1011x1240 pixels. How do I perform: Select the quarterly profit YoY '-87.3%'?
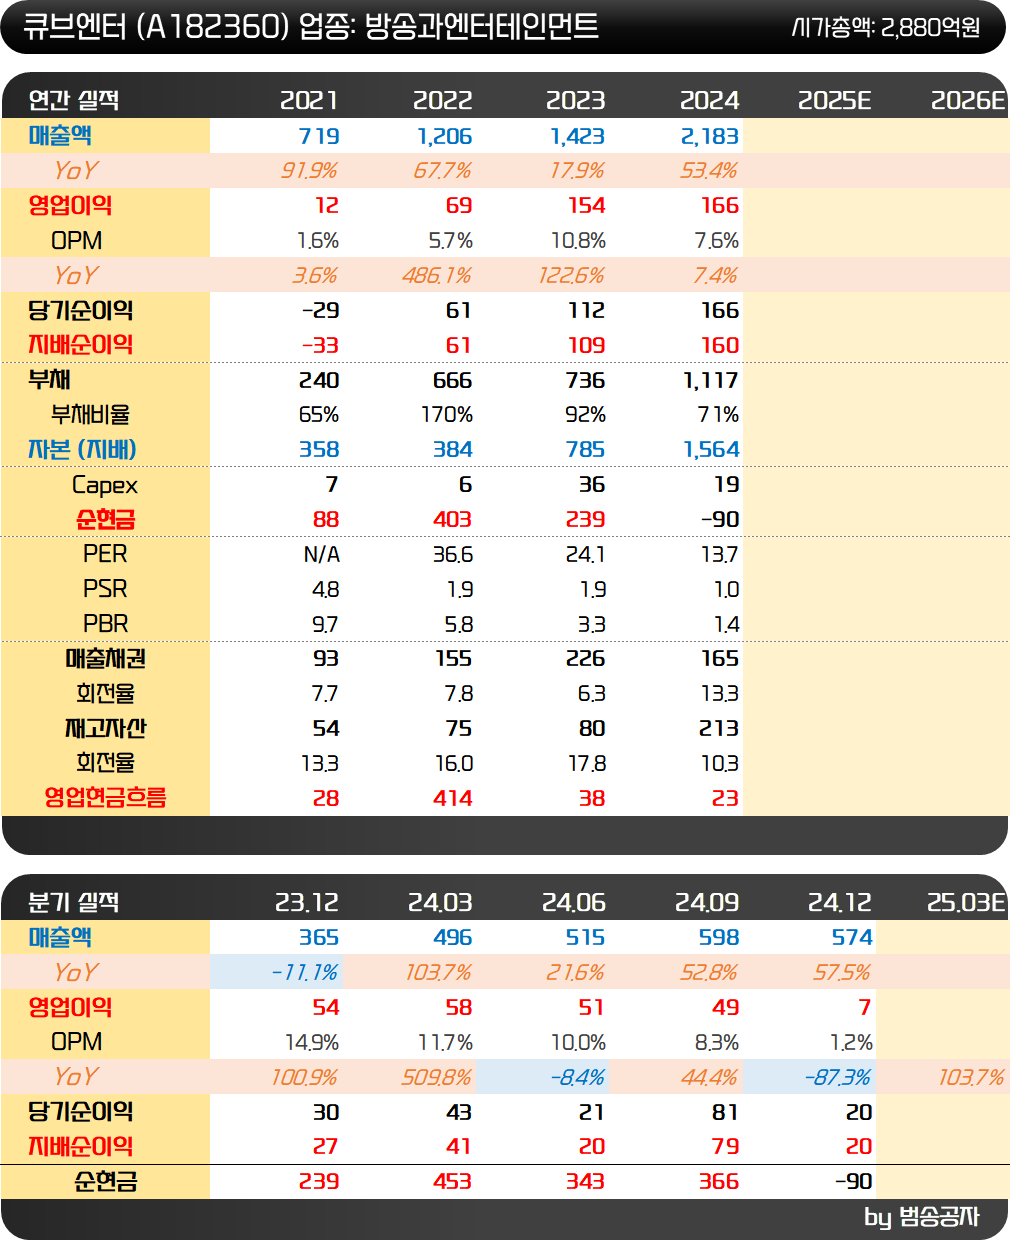click(837, 1077)
